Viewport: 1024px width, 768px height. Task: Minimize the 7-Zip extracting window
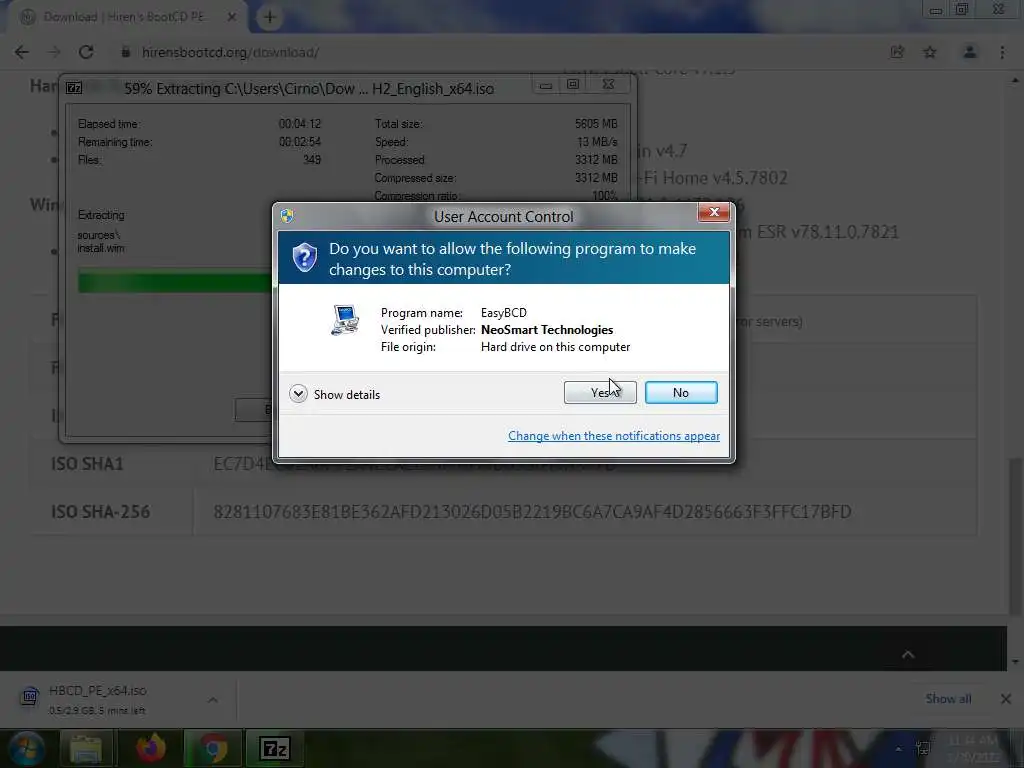coord(546,85)
